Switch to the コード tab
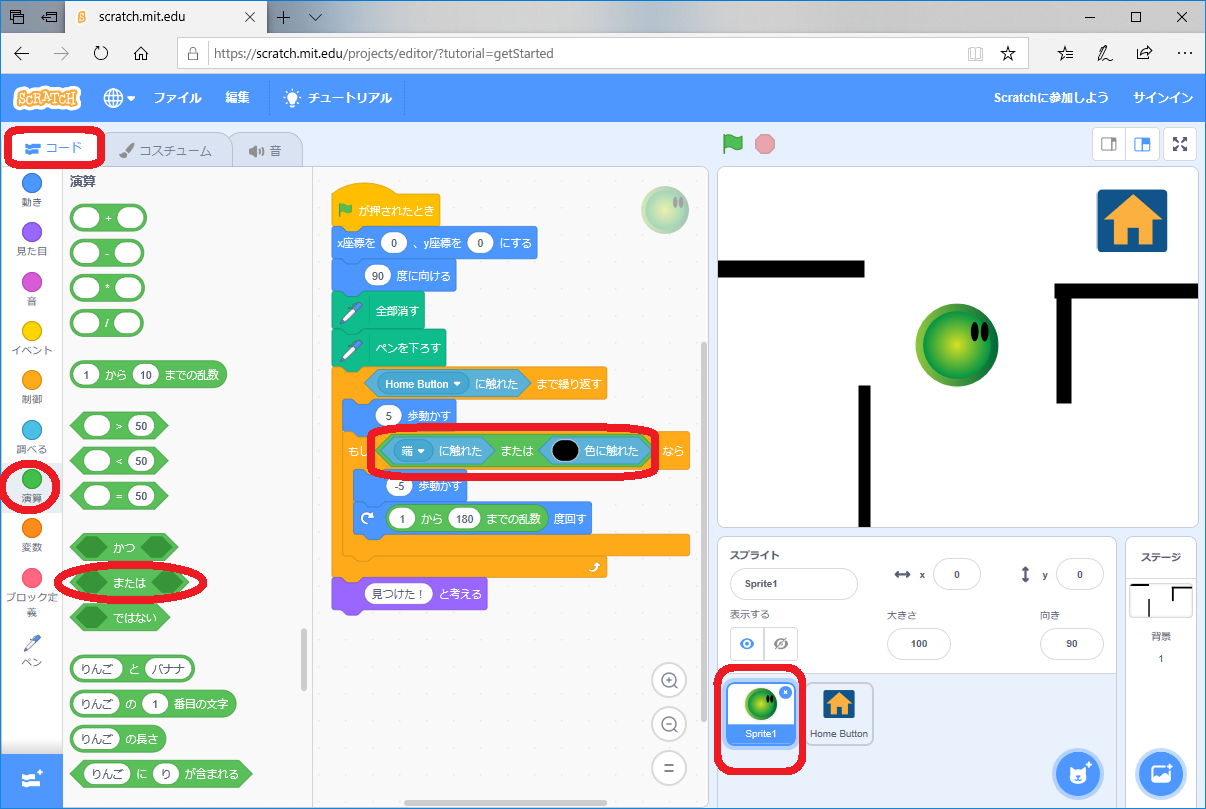1206x809 pixels. (x=54, y=148)
